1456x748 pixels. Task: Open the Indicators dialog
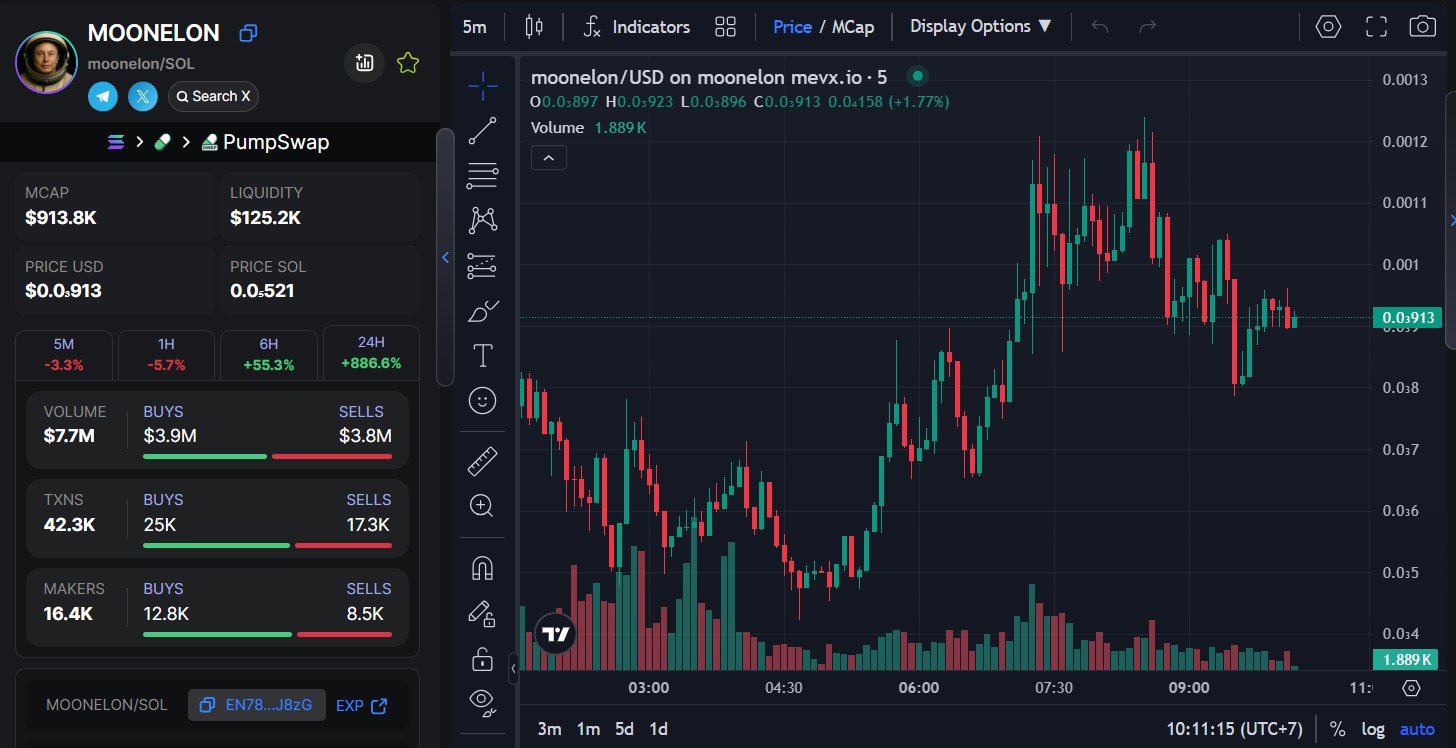click(636, 27)
